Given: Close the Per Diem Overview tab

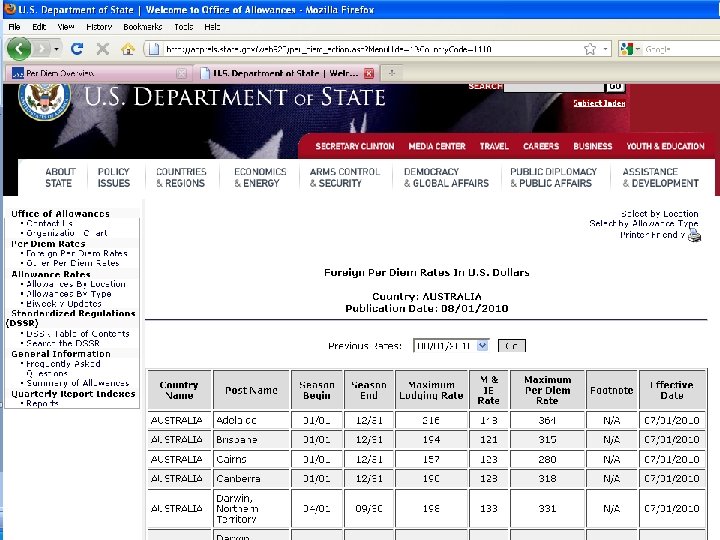Looking at the screenshot, I should [x=182, y=73].
